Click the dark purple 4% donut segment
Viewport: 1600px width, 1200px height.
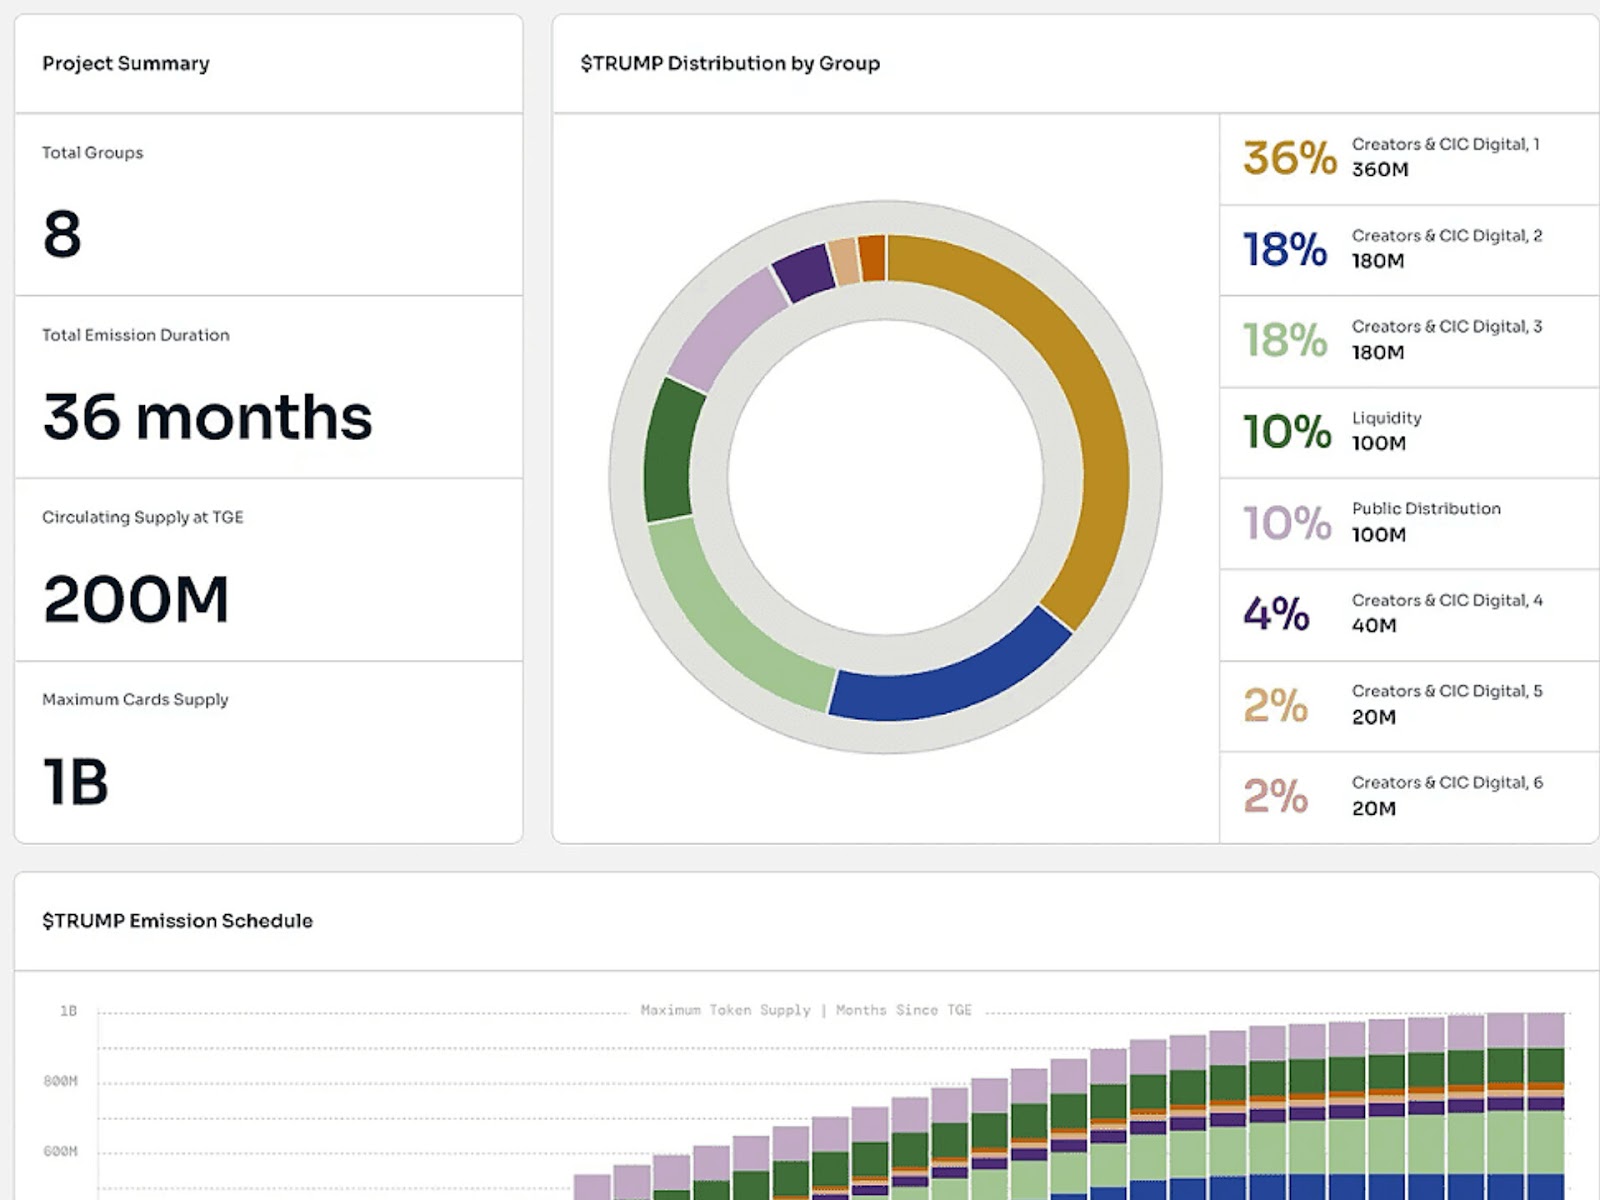(805, 272)
